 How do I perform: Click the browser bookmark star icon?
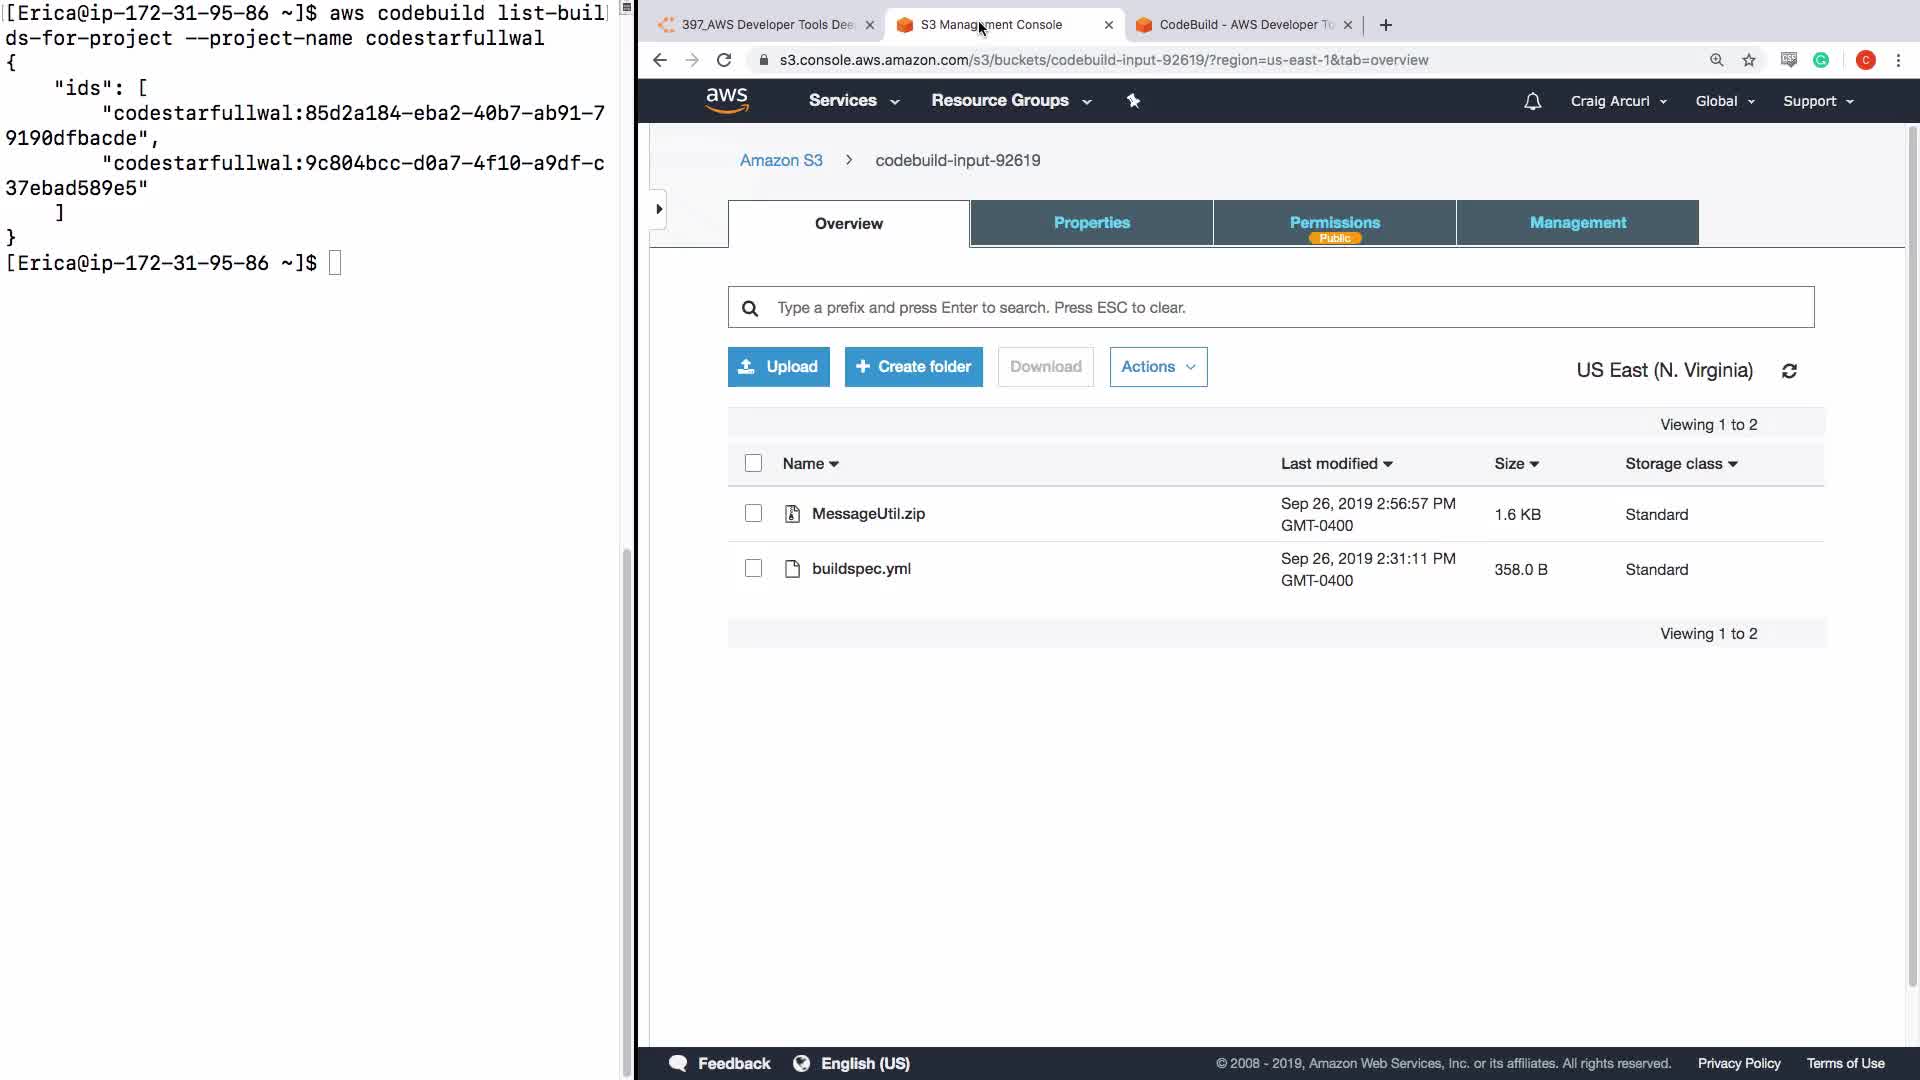[x=1749, y=60]
